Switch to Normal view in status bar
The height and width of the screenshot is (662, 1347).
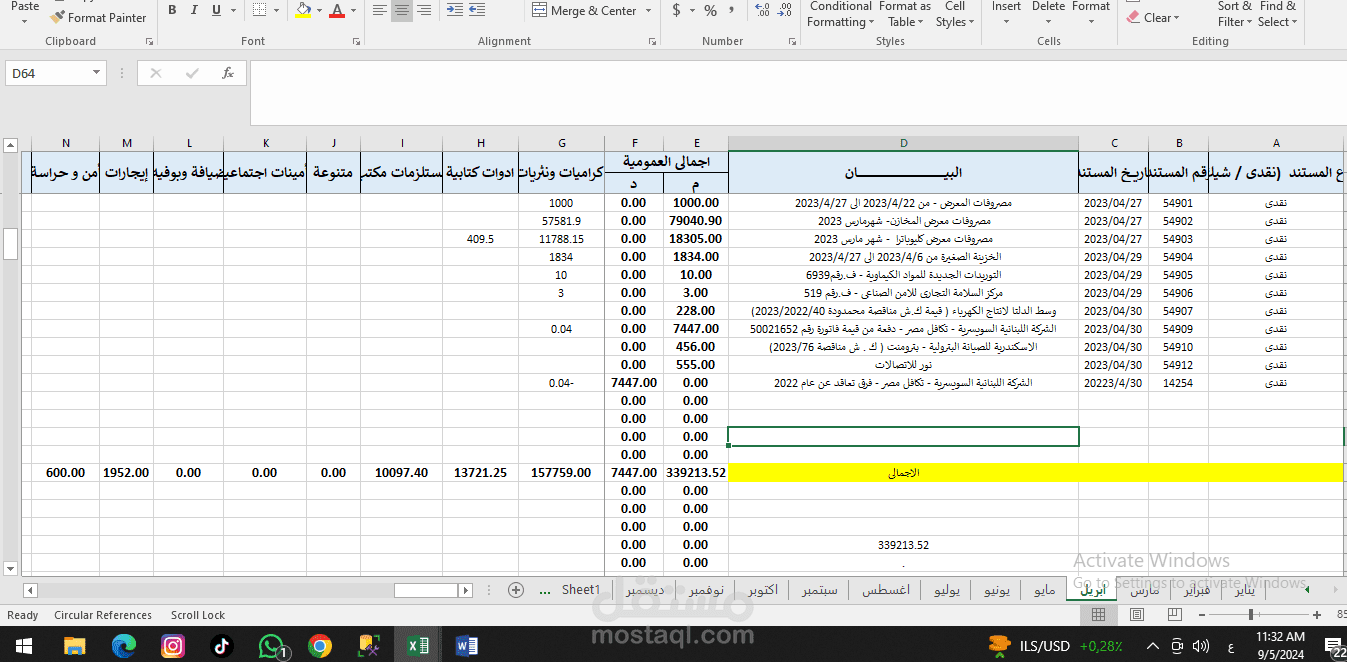tap(1098, 614)
